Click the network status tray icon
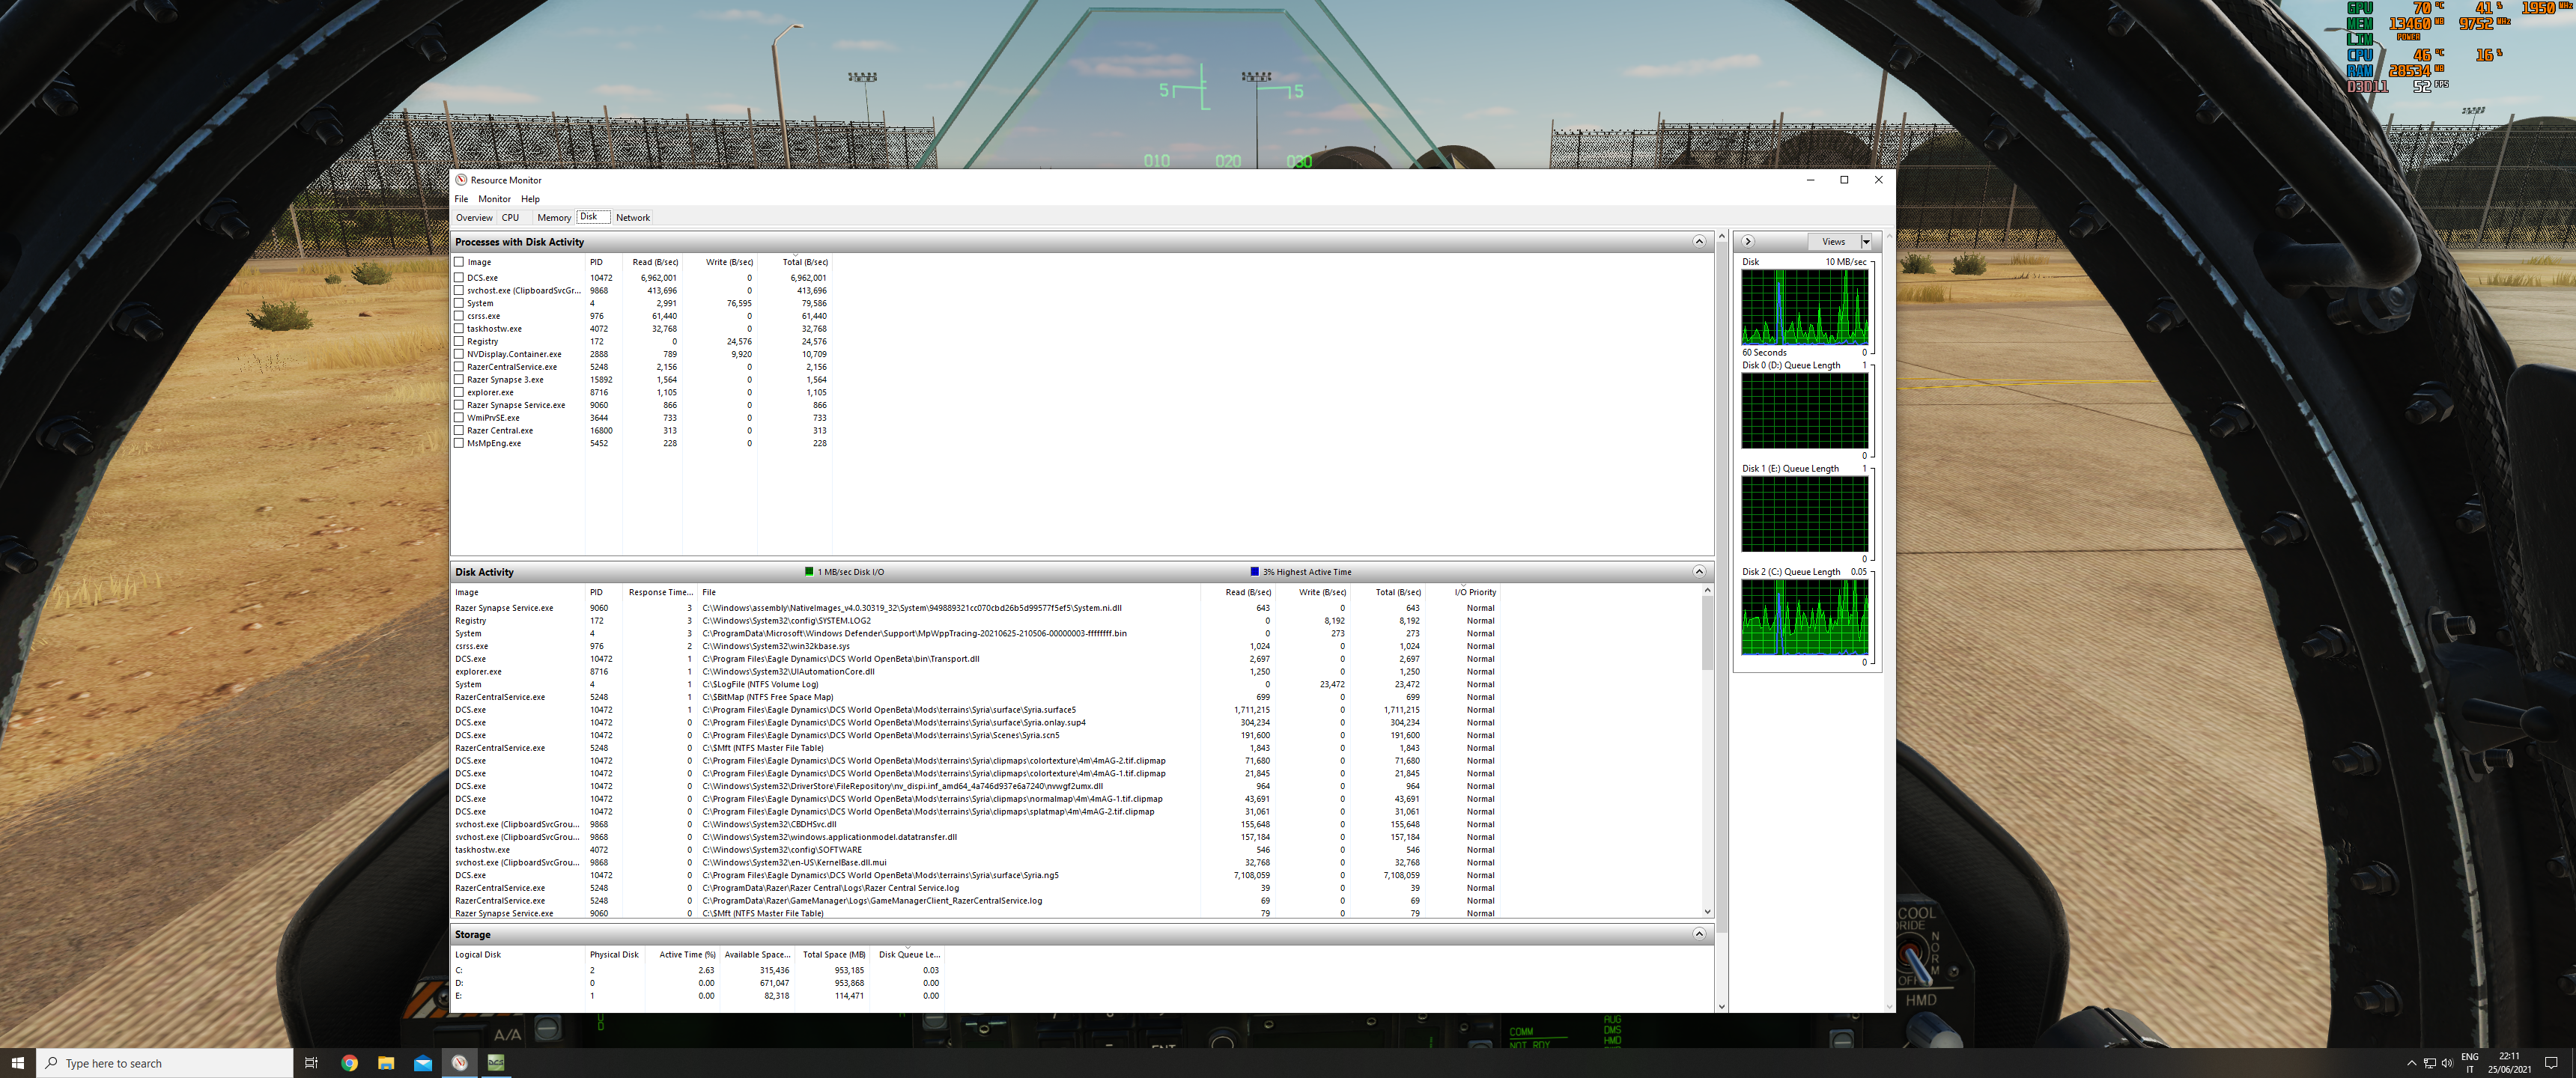 (x=2429, y=1063)
